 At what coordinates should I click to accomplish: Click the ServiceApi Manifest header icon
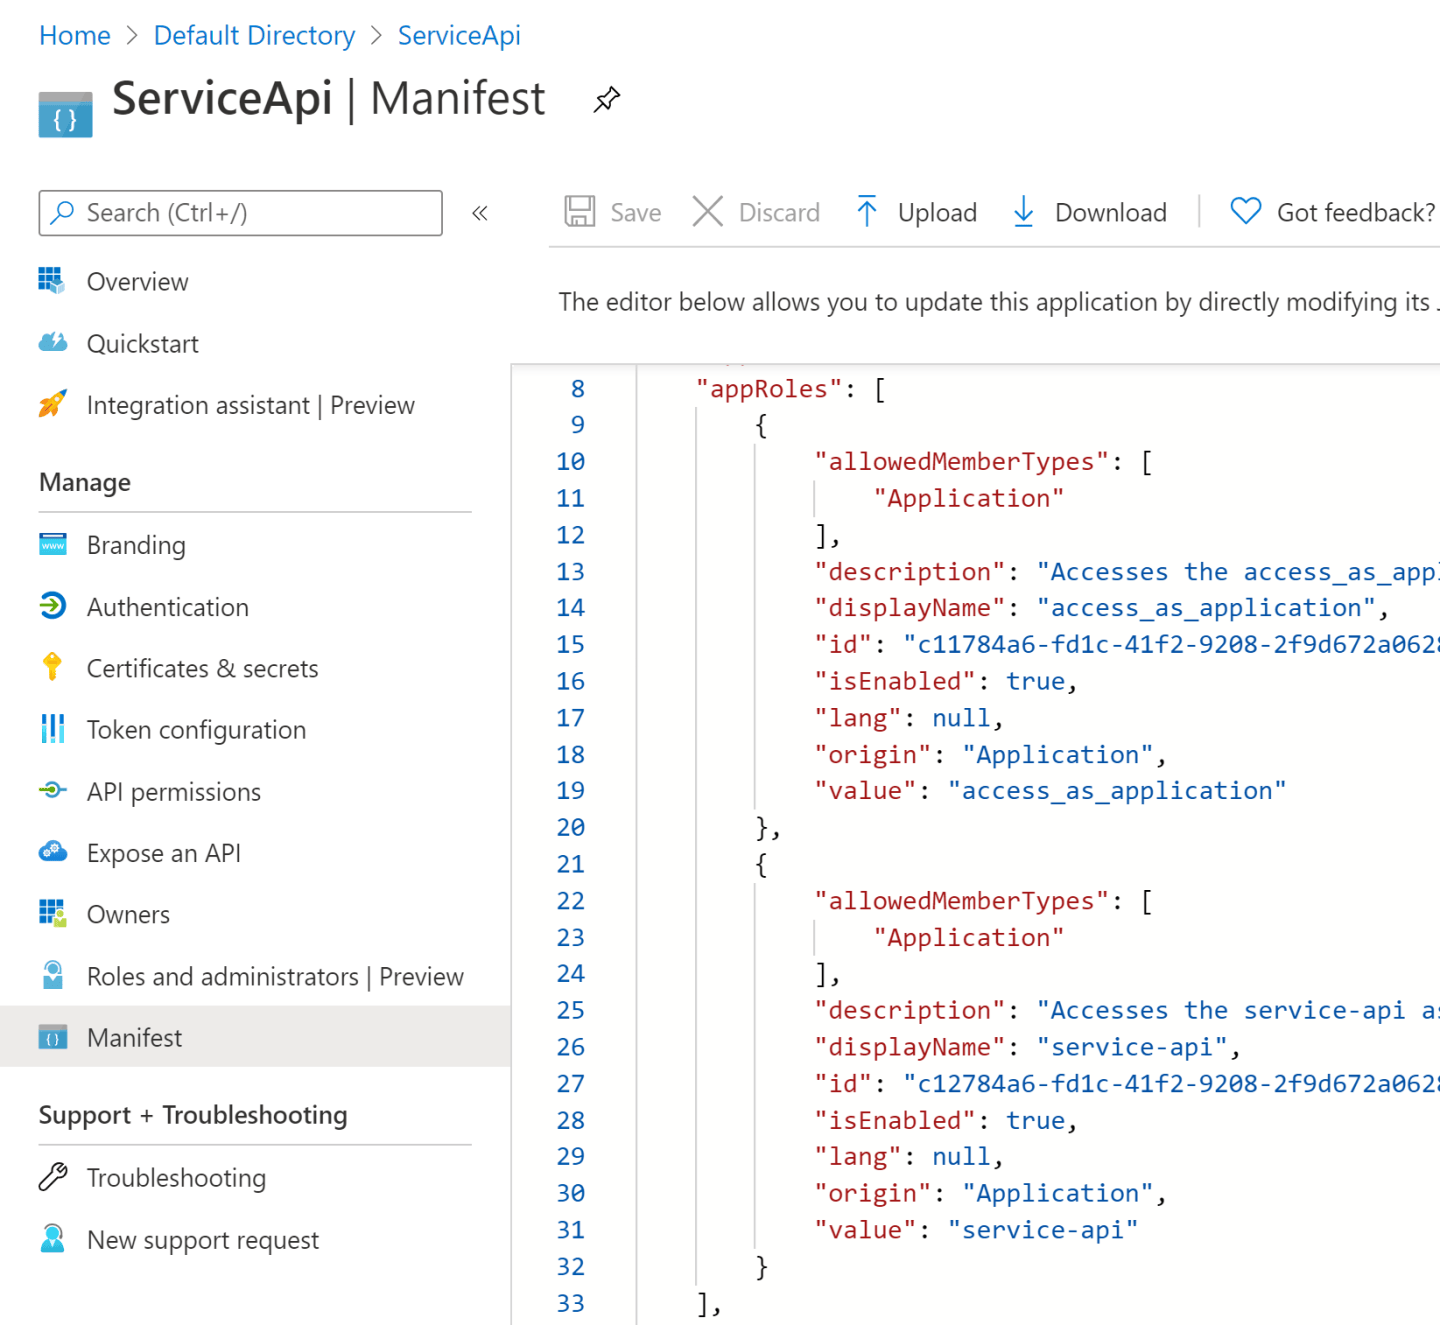pos(65,114)
